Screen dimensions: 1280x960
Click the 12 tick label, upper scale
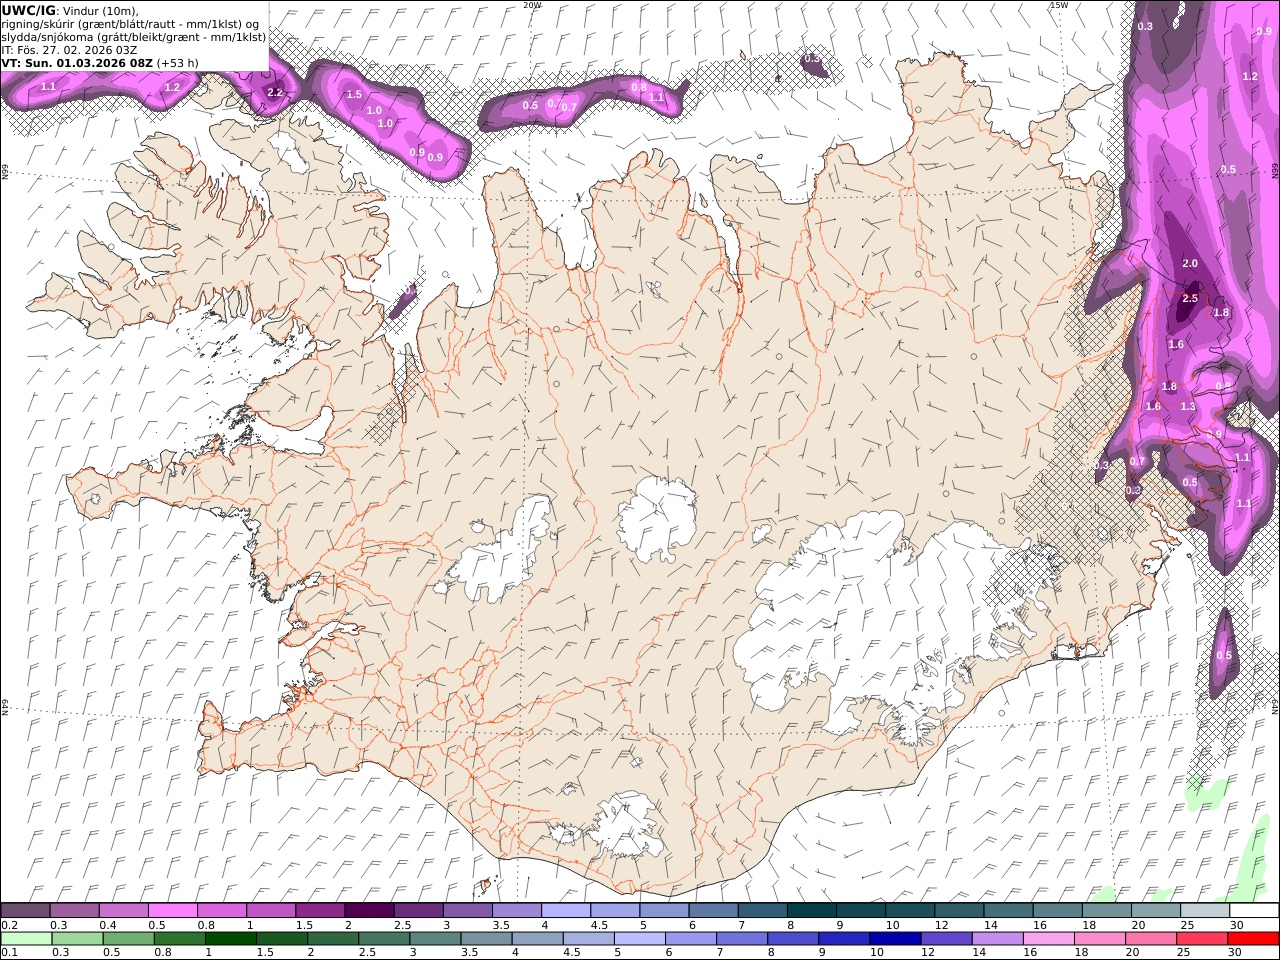pos(941,925)
